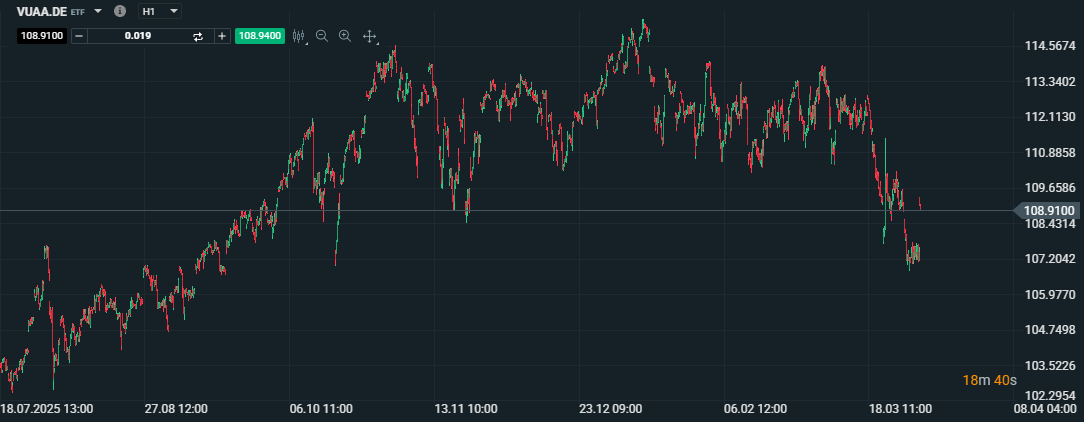Click the 18.03 11:00 time axis label
This screenshot has width=1084, height=422.
[x=900, y=408]
